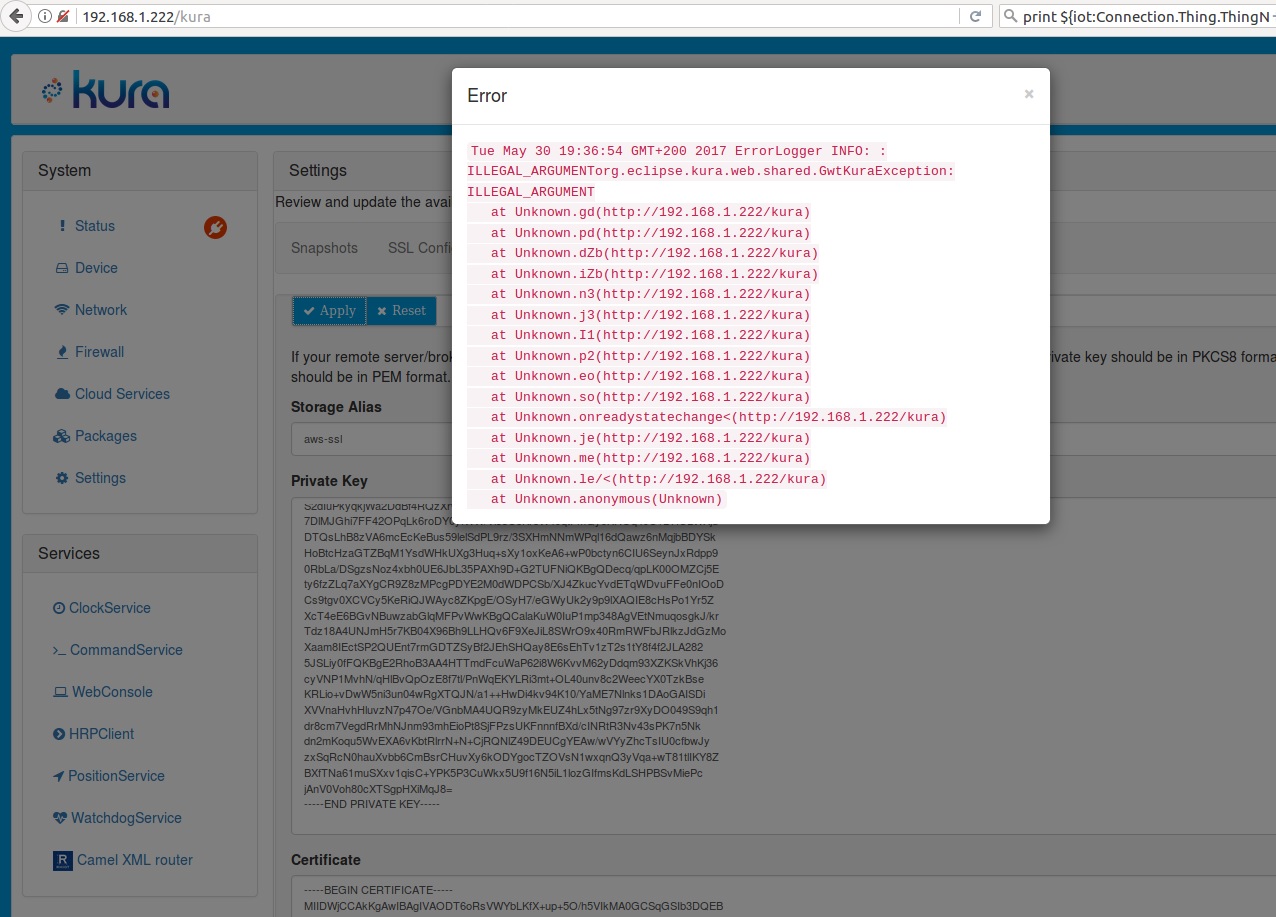
Task: Click the search magnifier icon
Action: 1011,16
